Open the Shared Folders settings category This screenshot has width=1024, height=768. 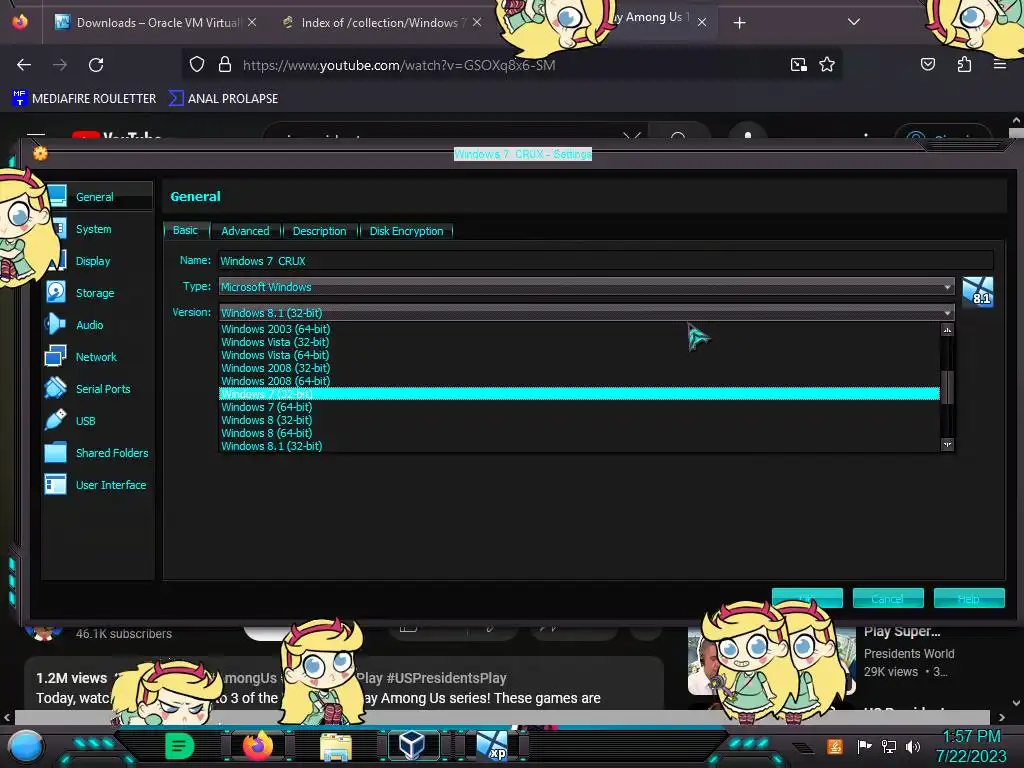pyautogui.click(x=111, y=453)
